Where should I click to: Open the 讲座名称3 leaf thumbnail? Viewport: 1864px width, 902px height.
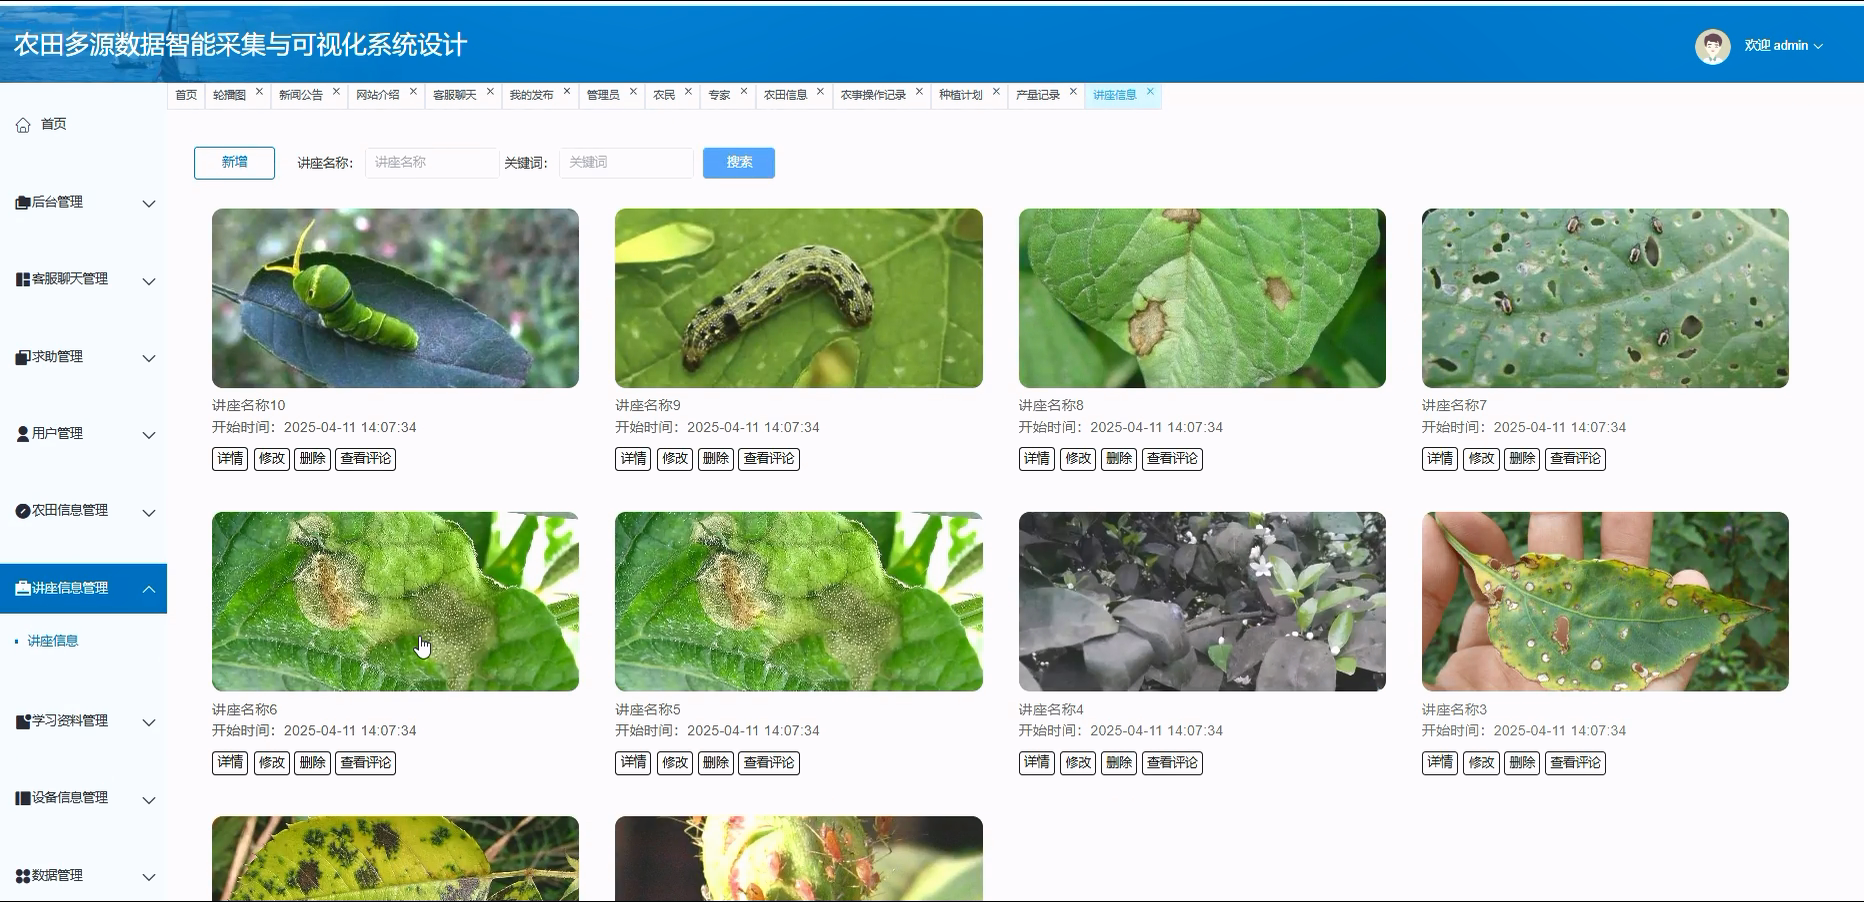(x=1605, y=602)
